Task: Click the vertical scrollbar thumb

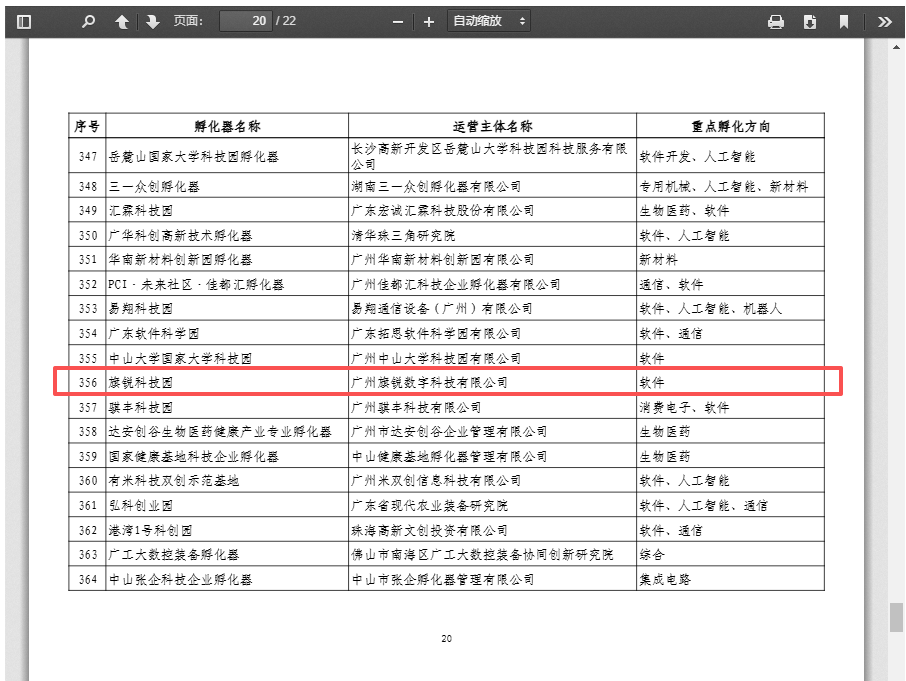Action: 896,617
